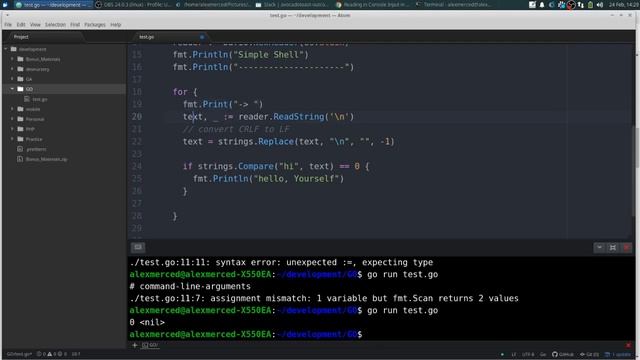640x360 pixels.
Task: Select the GO terminal status tab
Action: [x=150, y=345]
